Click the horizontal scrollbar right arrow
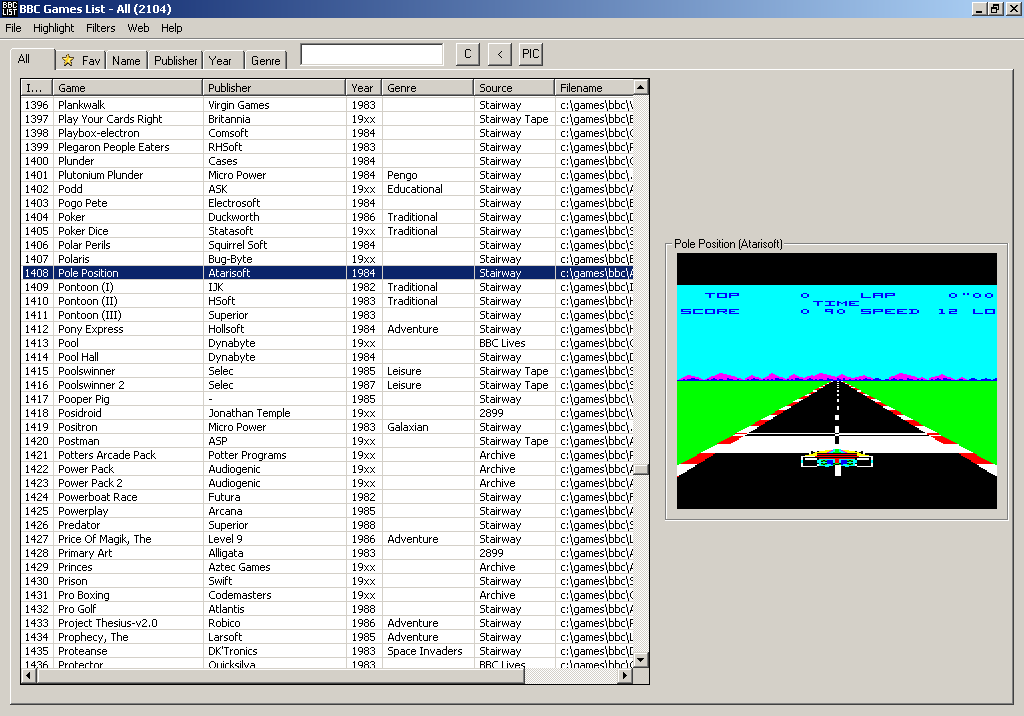The image size is (1024, 716). pos(626,675)
